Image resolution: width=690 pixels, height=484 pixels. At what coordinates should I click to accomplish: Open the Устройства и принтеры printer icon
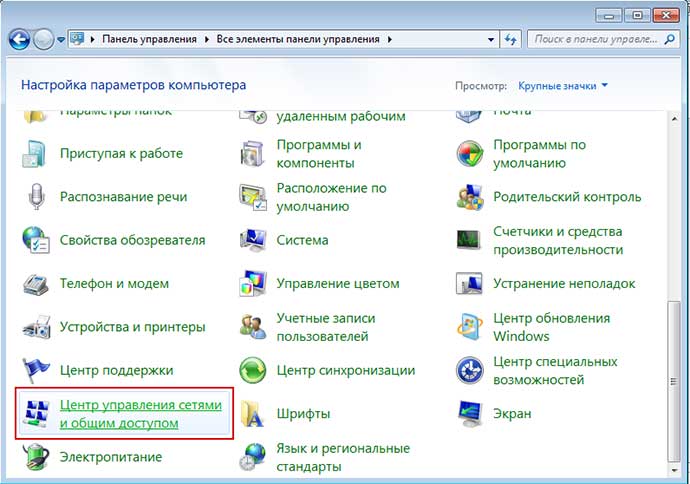pos(36,327)
